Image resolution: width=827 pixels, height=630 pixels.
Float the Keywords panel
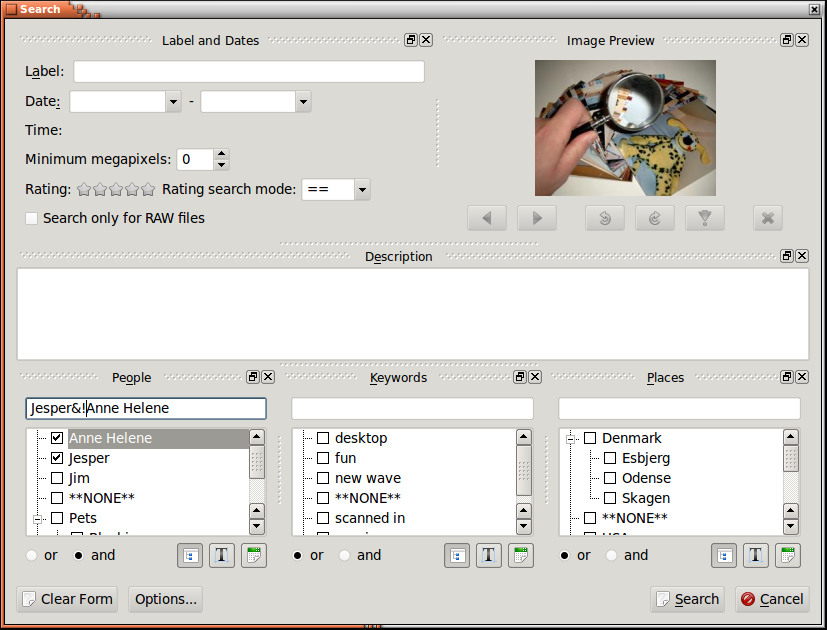[x=520, y=377]
